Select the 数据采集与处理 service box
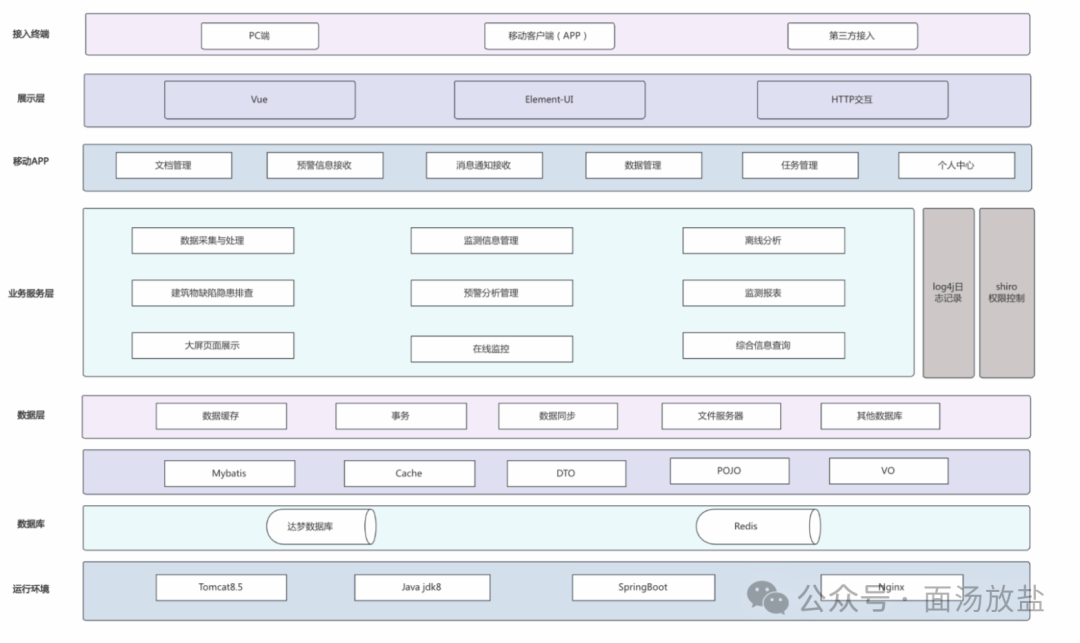 pos(213,240)
